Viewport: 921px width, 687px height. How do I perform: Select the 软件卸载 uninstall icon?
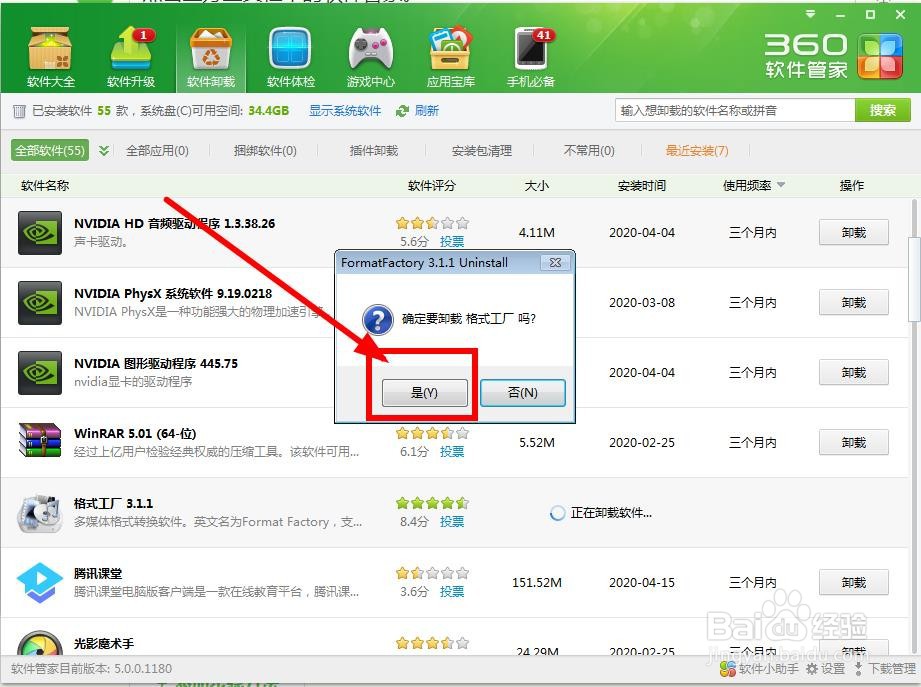[211, 57]
